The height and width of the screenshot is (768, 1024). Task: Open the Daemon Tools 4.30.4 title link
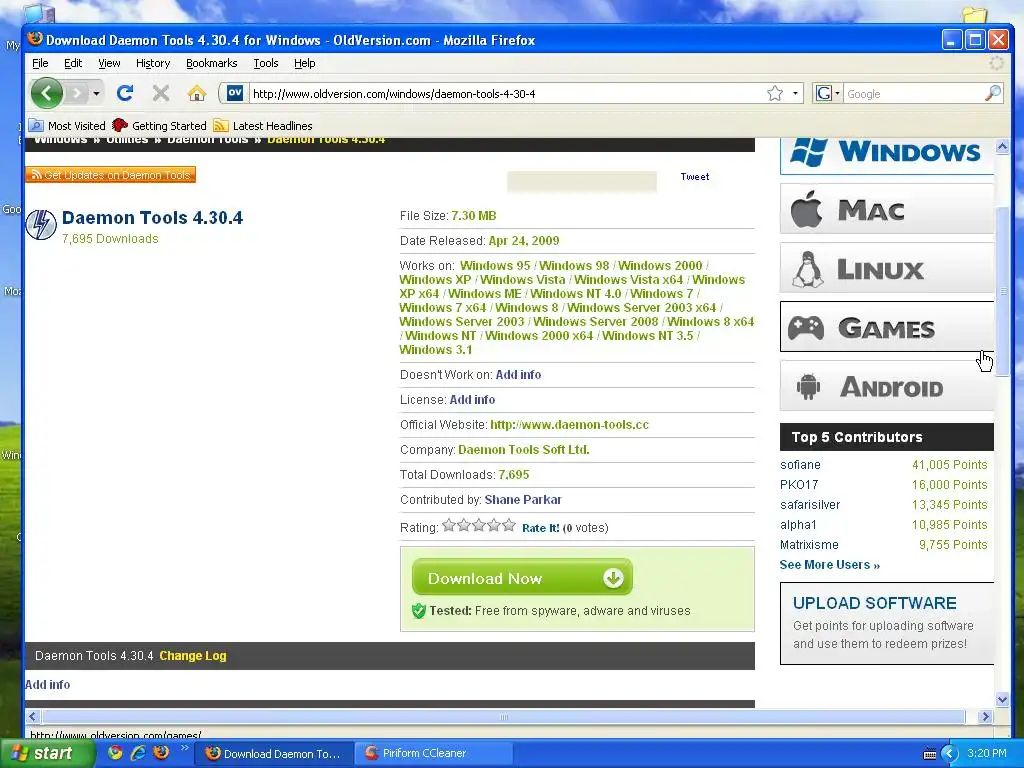[x=152, y=217]
